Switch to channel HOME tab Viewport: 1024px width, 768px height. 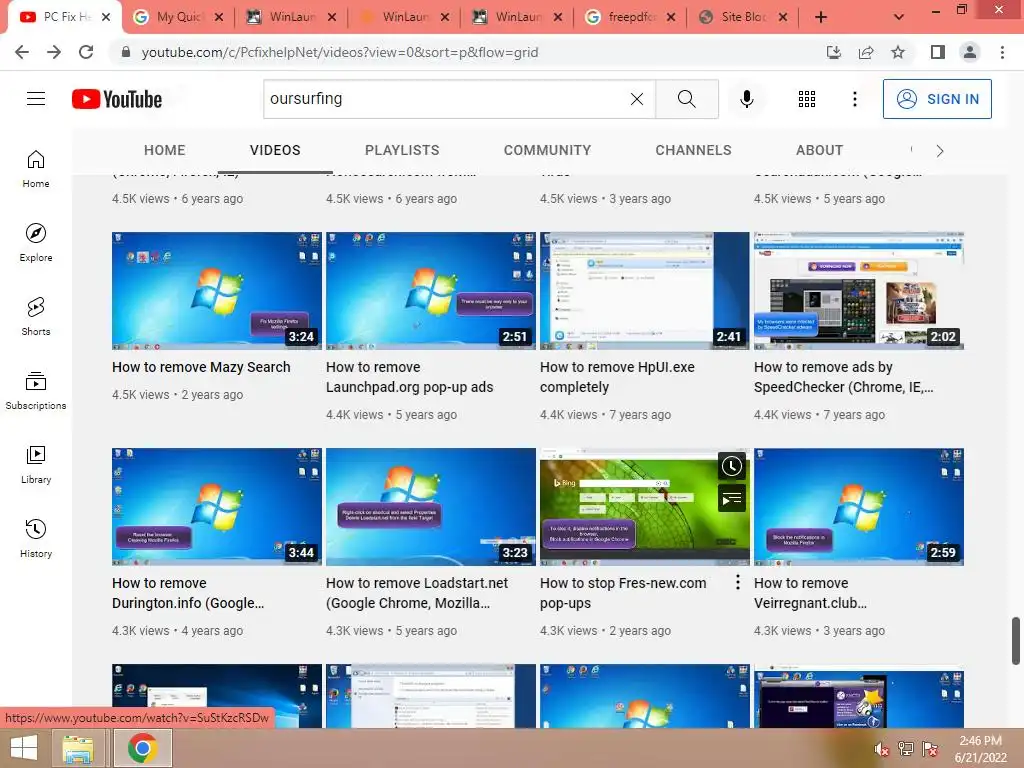[x=165, y=150]
